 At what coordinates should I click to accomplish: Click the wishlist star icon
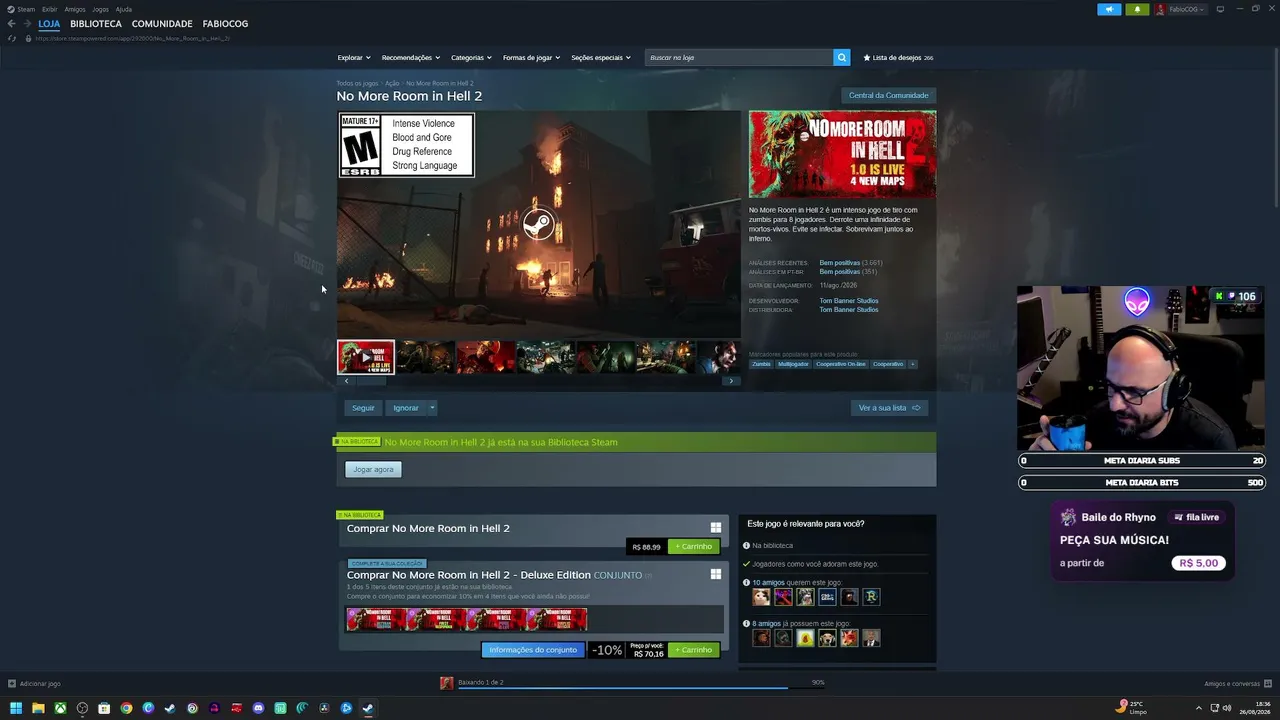(x=867, y=57)
